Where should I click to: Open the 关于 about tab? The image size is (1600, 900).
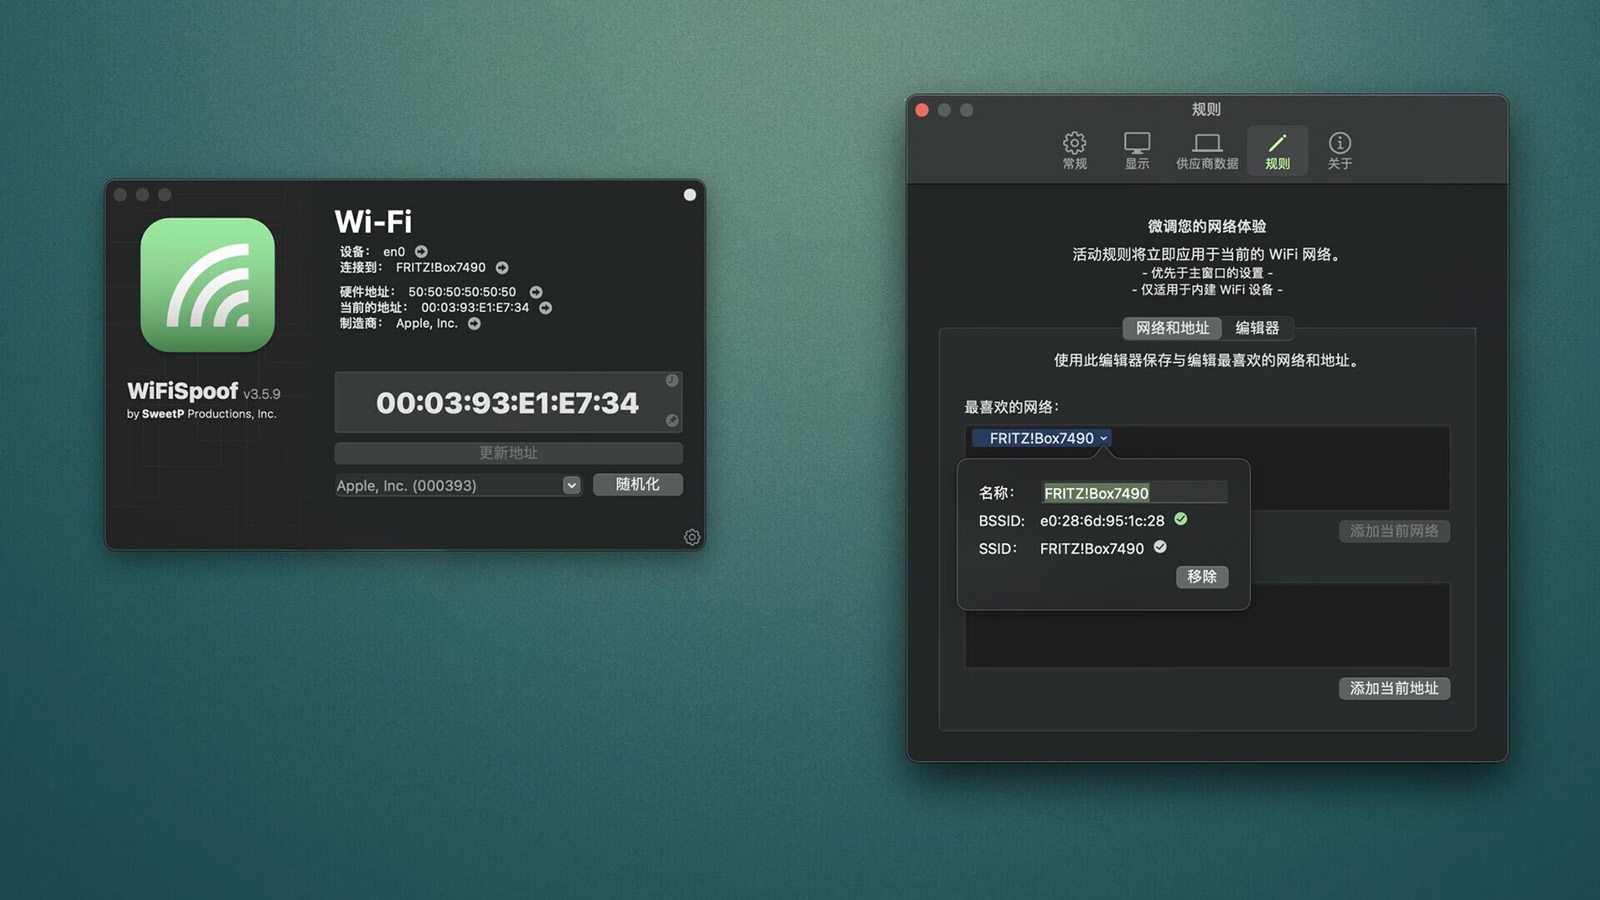pyautogui.click(x=1340, y=151)
